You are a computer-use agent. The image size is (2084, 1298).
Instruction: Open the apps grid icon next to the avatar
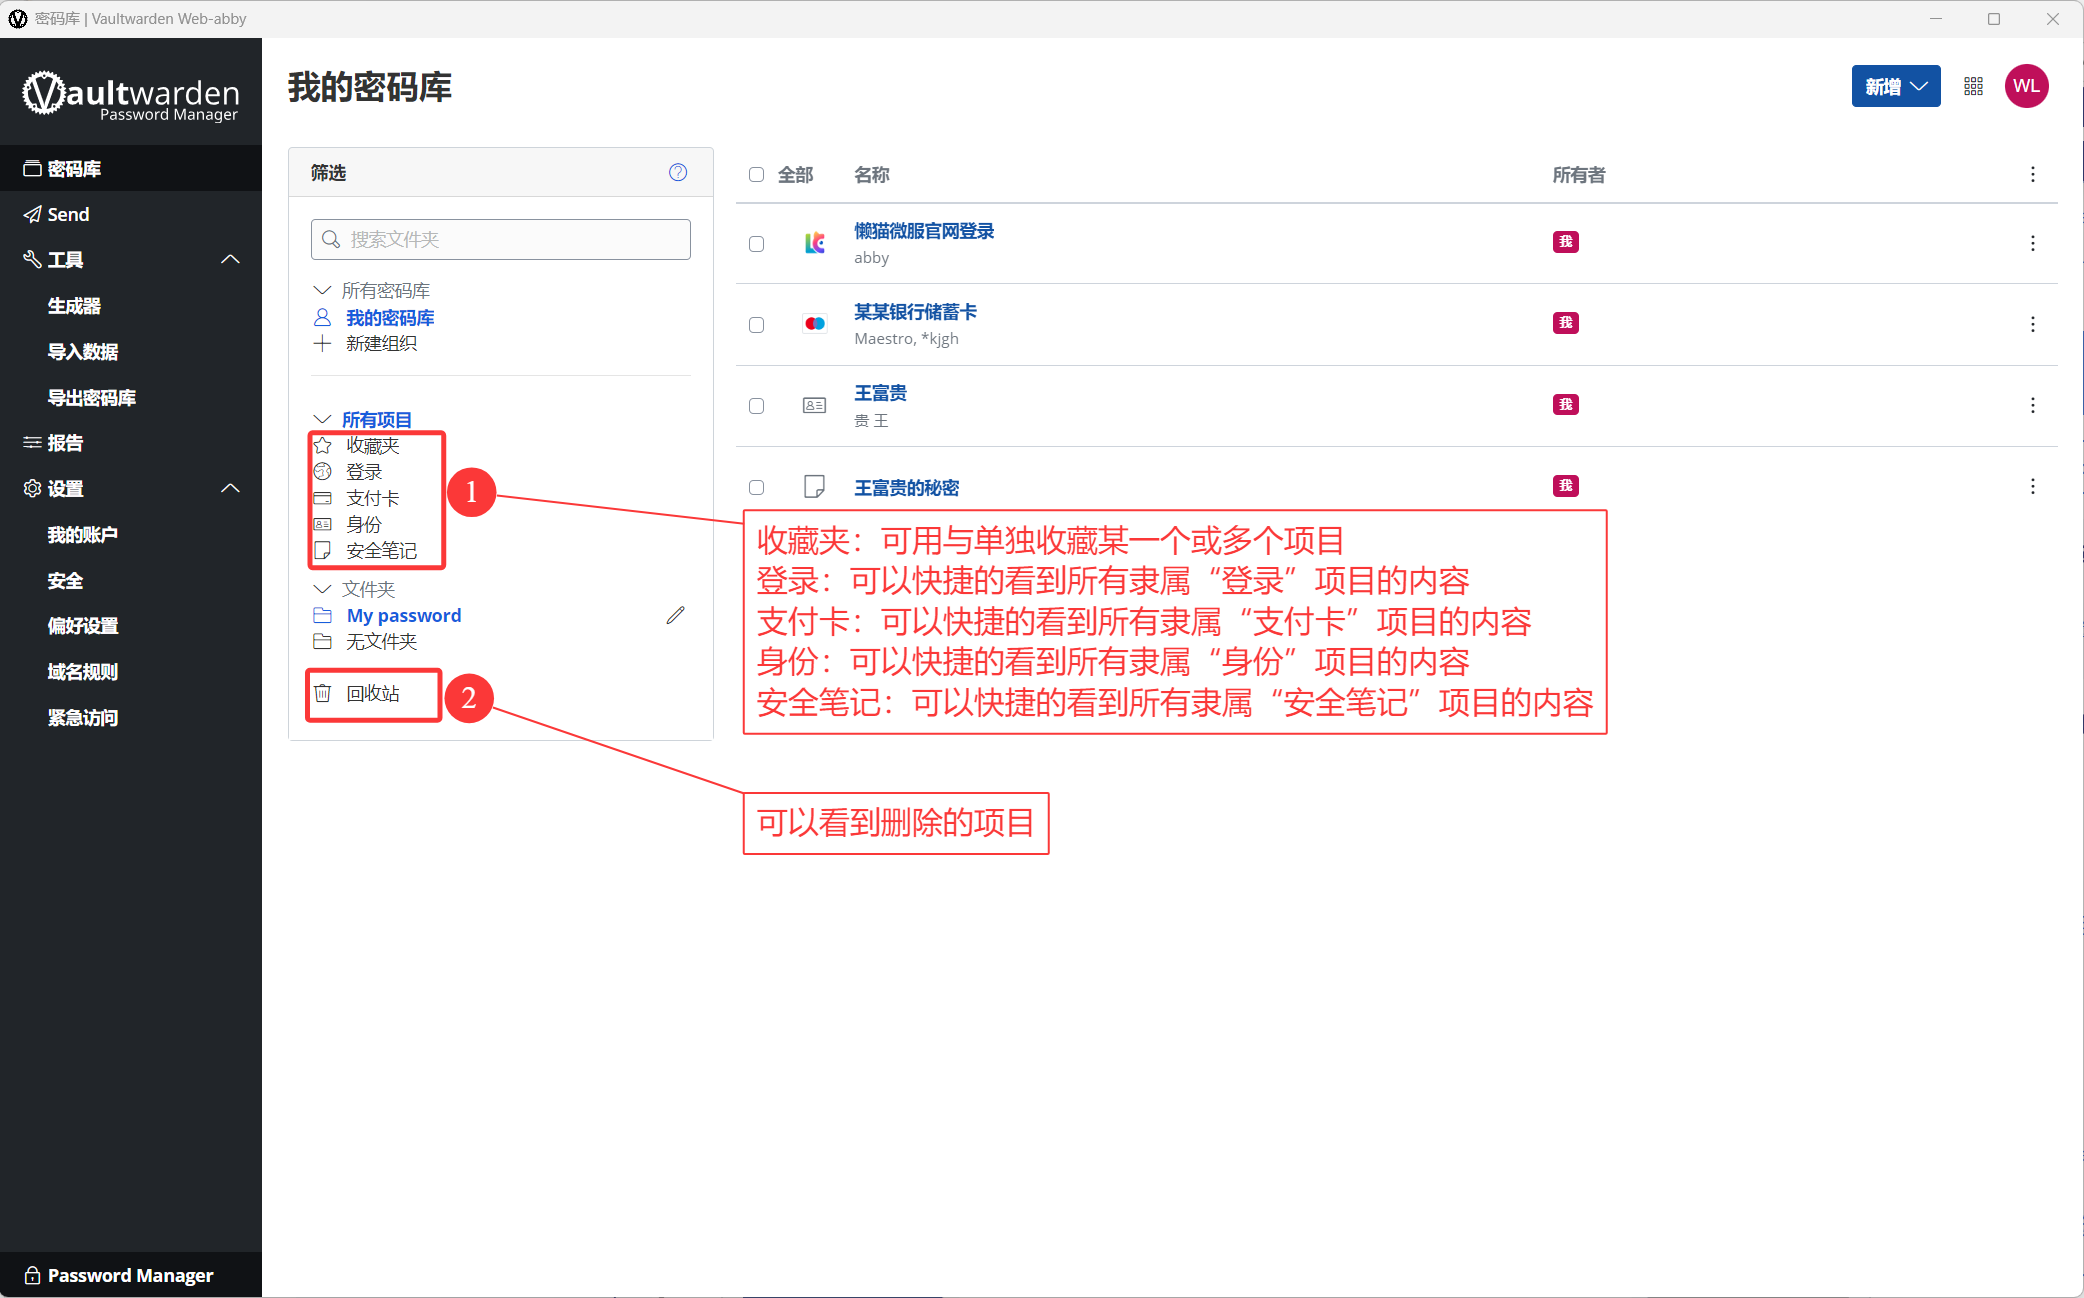tap(1973, 87)
